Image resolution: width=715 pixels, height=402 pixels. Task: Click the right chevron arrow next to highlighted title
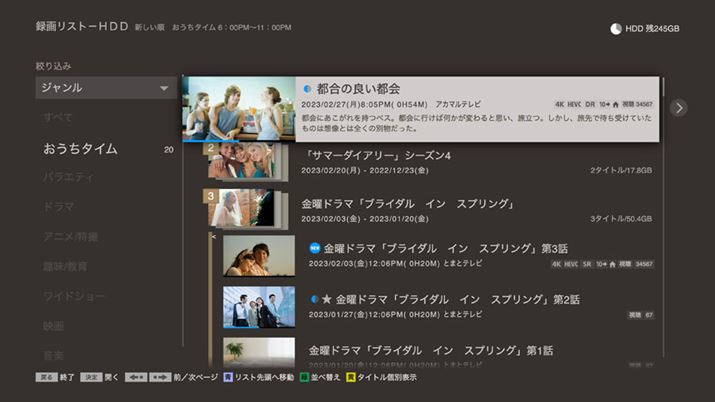679,108
